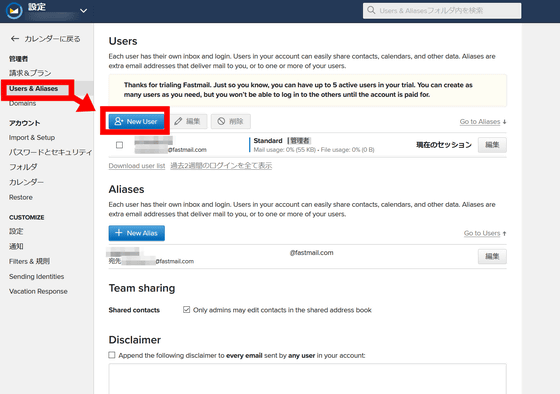Focus the Users & Aliases search field

(x=442, y=11)
